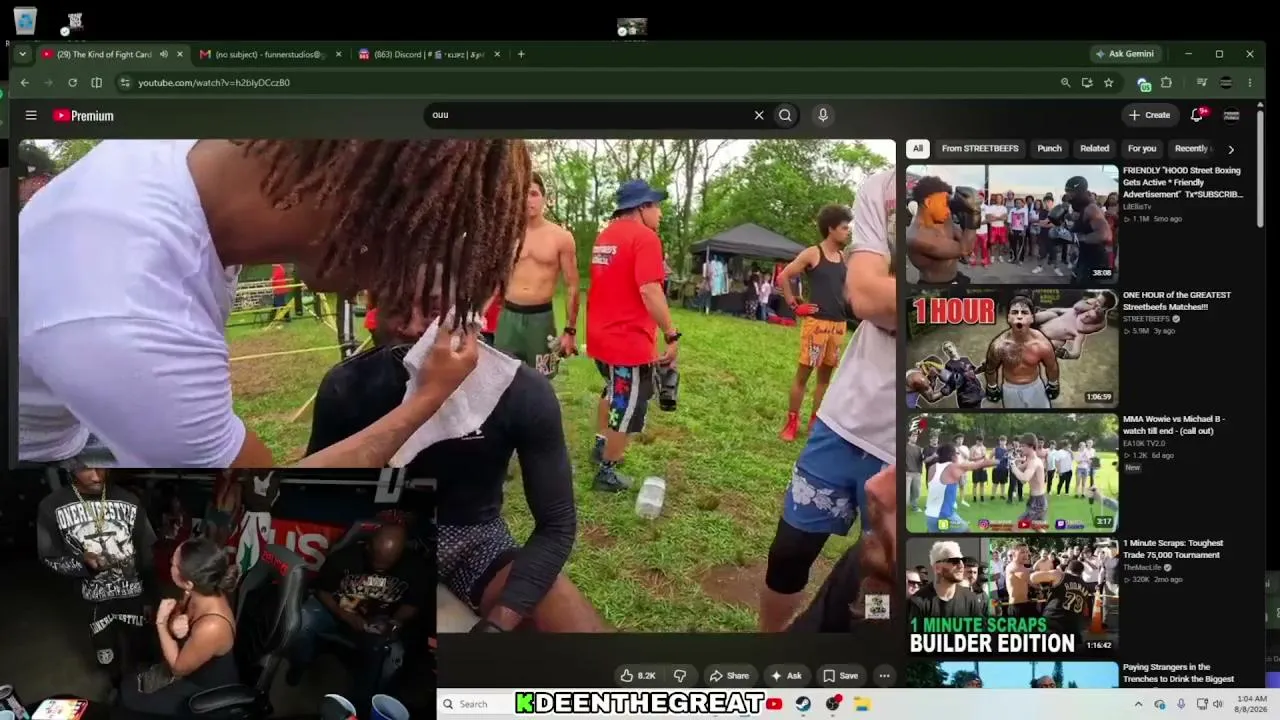Open browser zoom magnifier in address bar

coord(1065,83)
